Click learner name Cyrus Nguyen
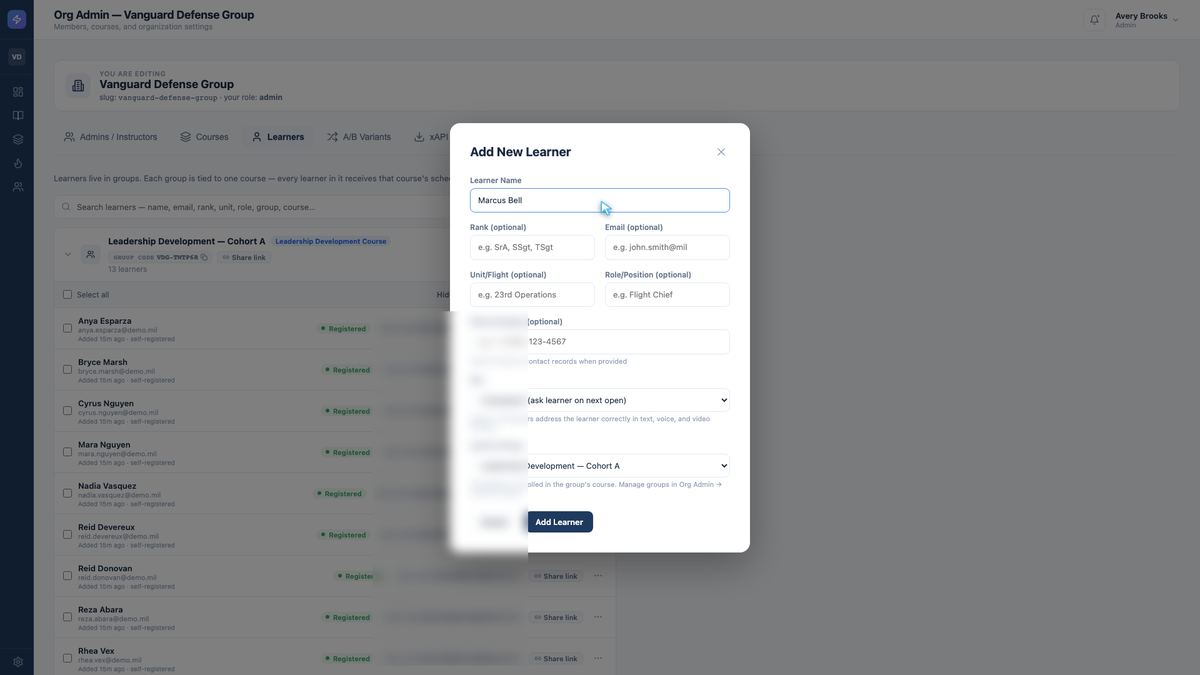Screen dimensions: 1200x675 coord(104,403)
